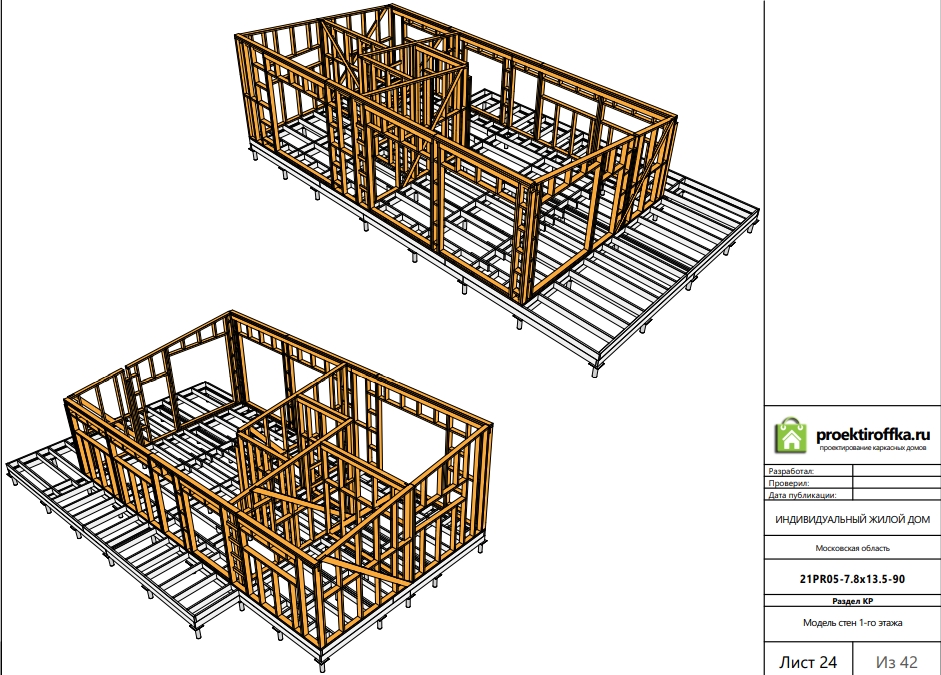Select project code 21PR05-7.8x13.5-90

(852, 579)
